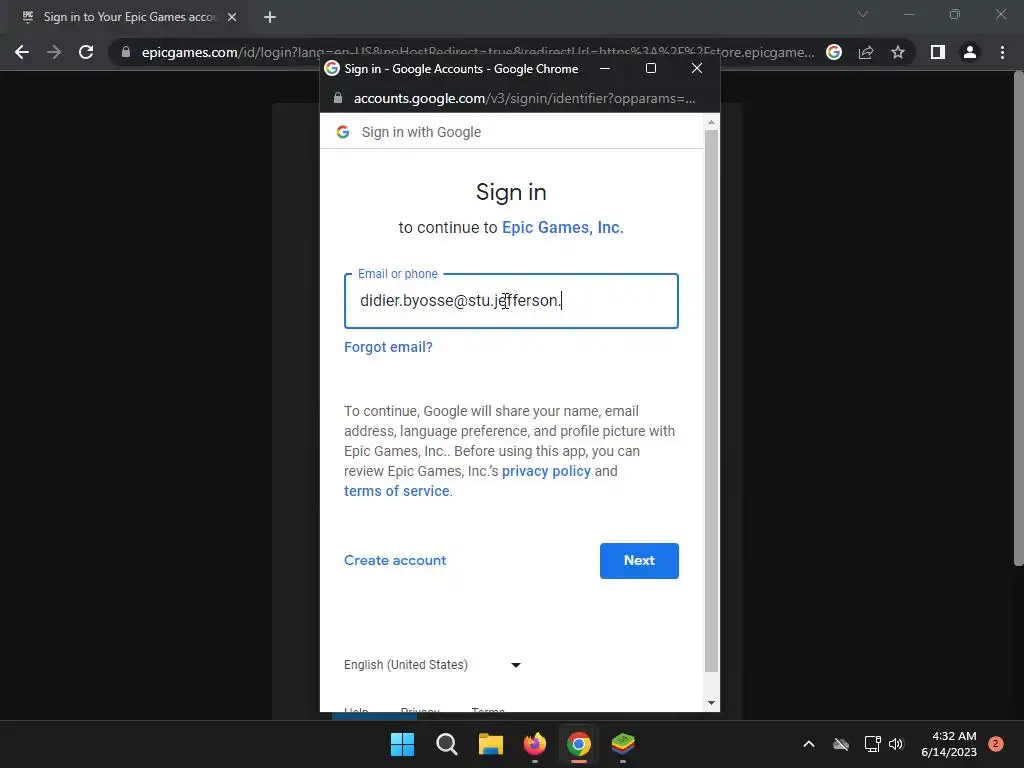The width and height of the screenshot is (1024, 768).
Task: Click the volume speaker tray icon
Action: 896,744
